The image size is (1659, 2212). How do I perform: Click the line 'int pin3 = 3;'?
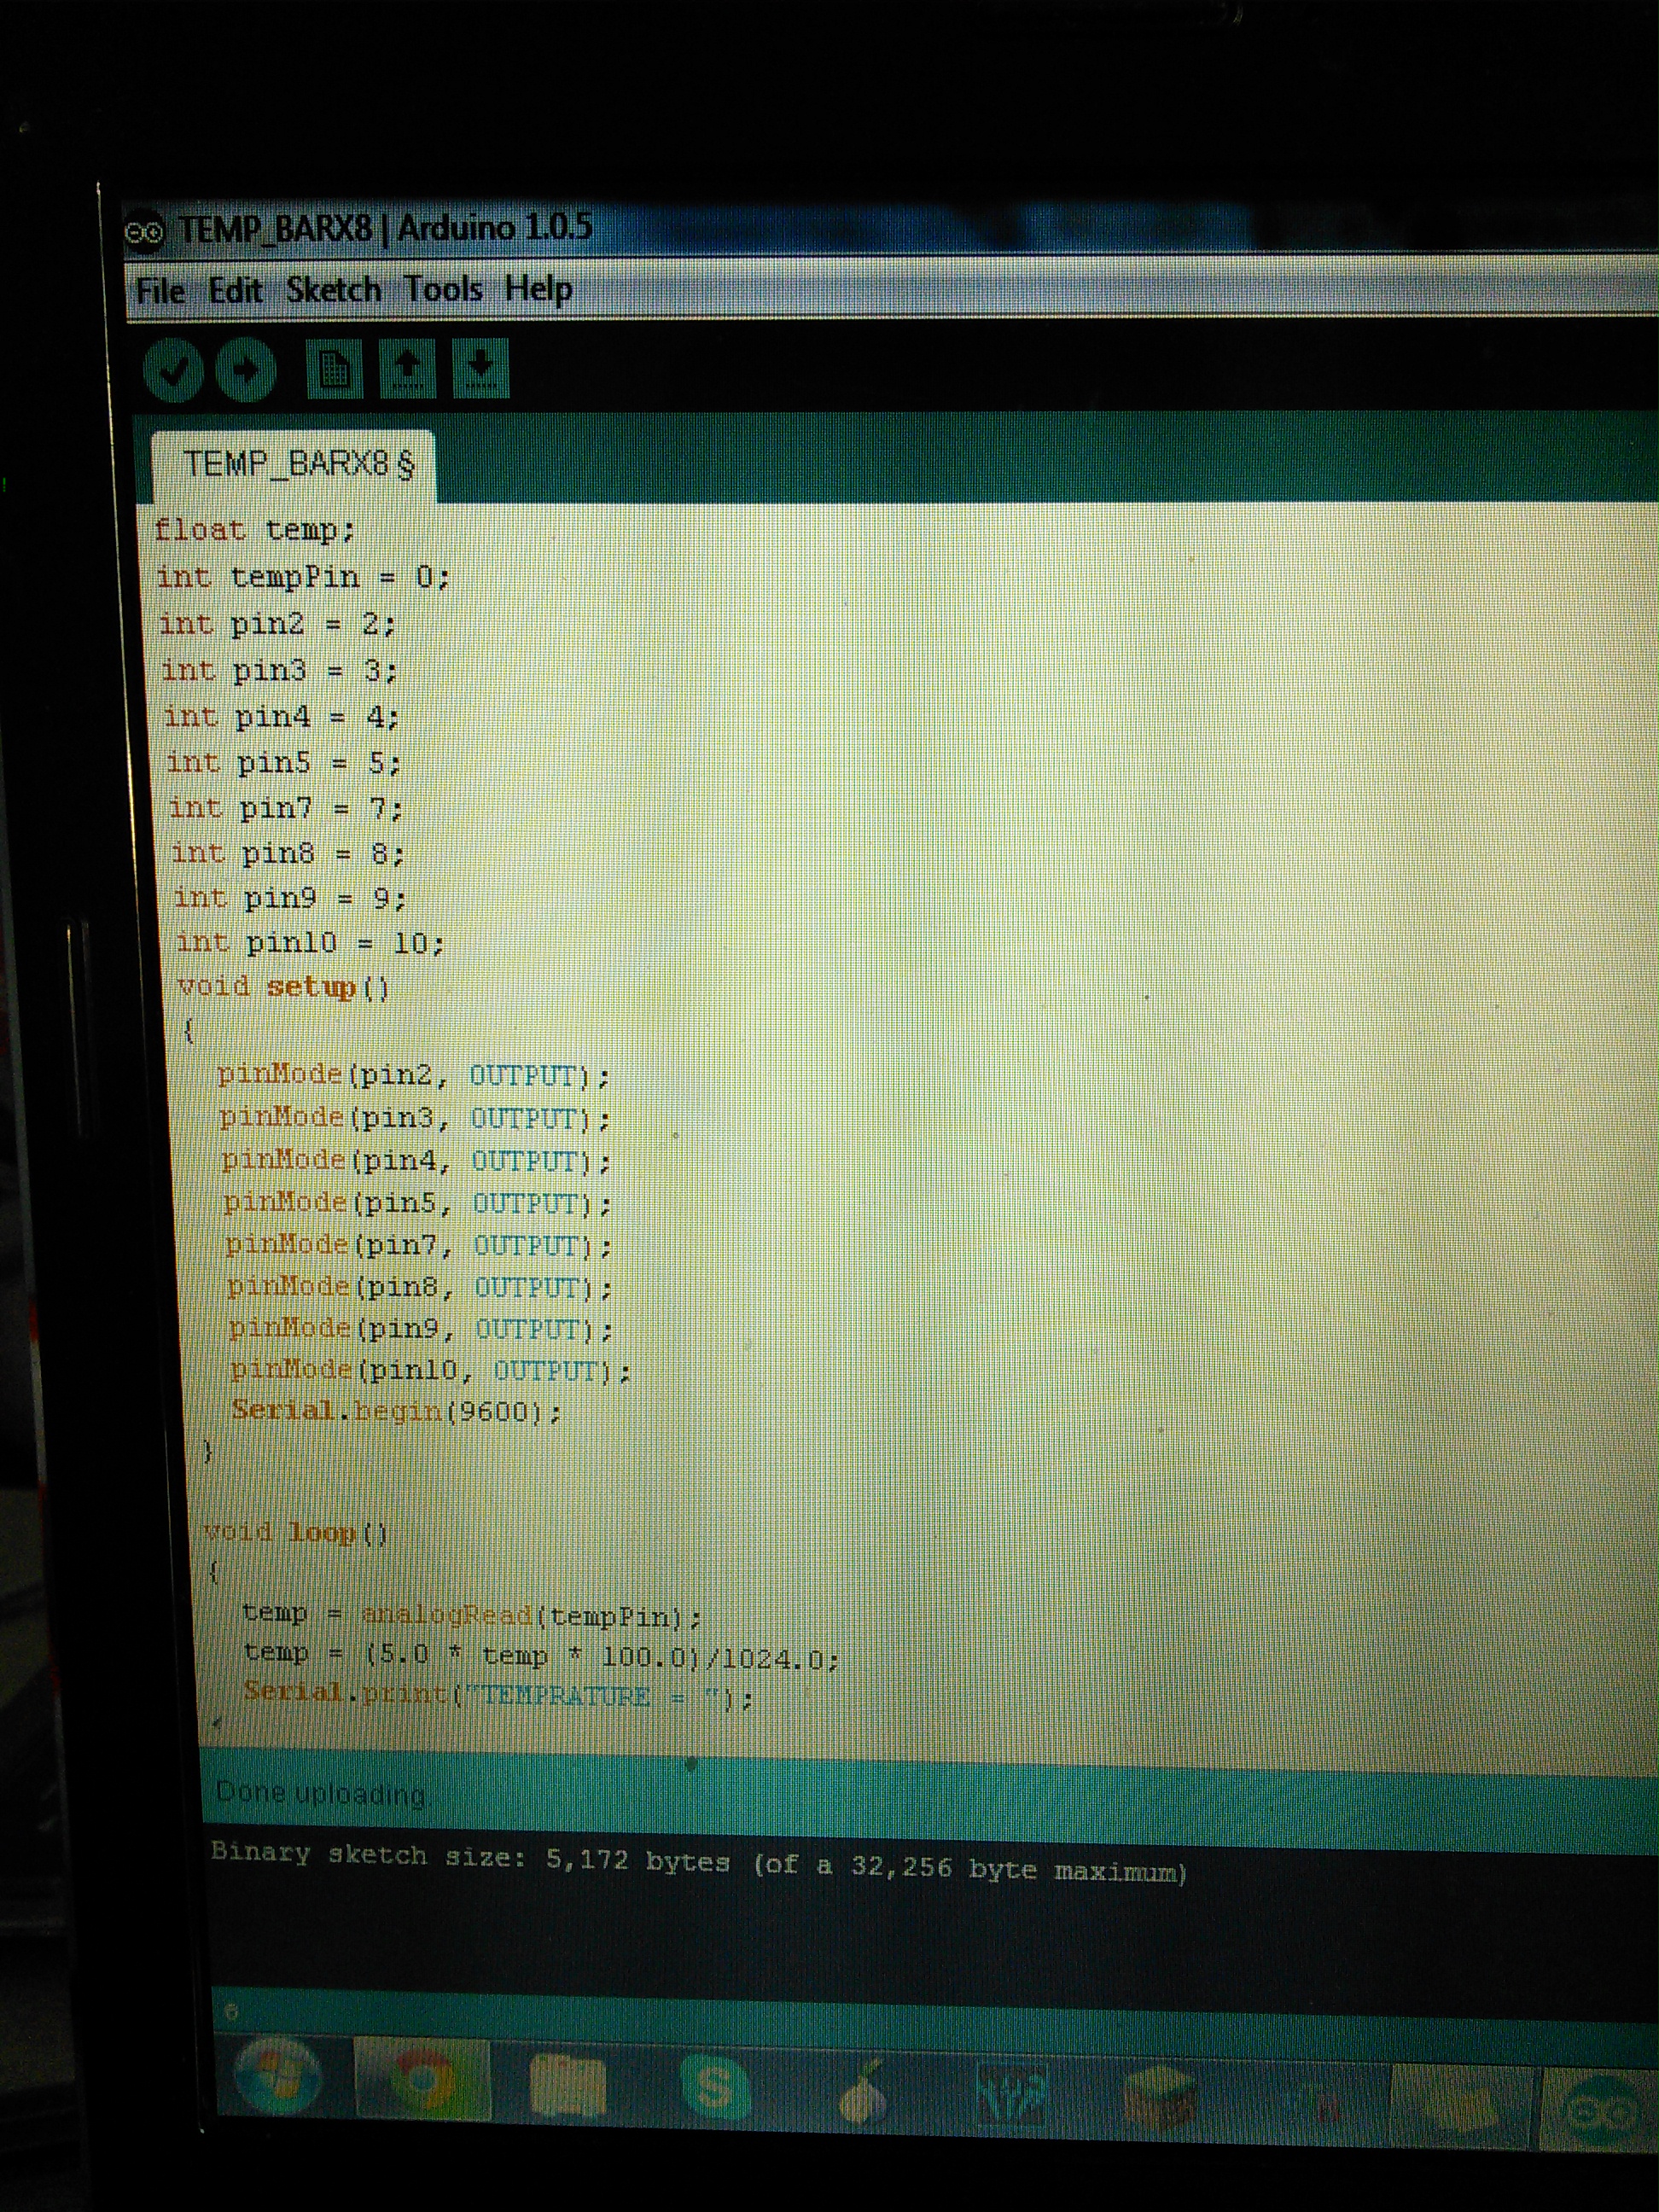pyautogui.click(x=281, y=670)
